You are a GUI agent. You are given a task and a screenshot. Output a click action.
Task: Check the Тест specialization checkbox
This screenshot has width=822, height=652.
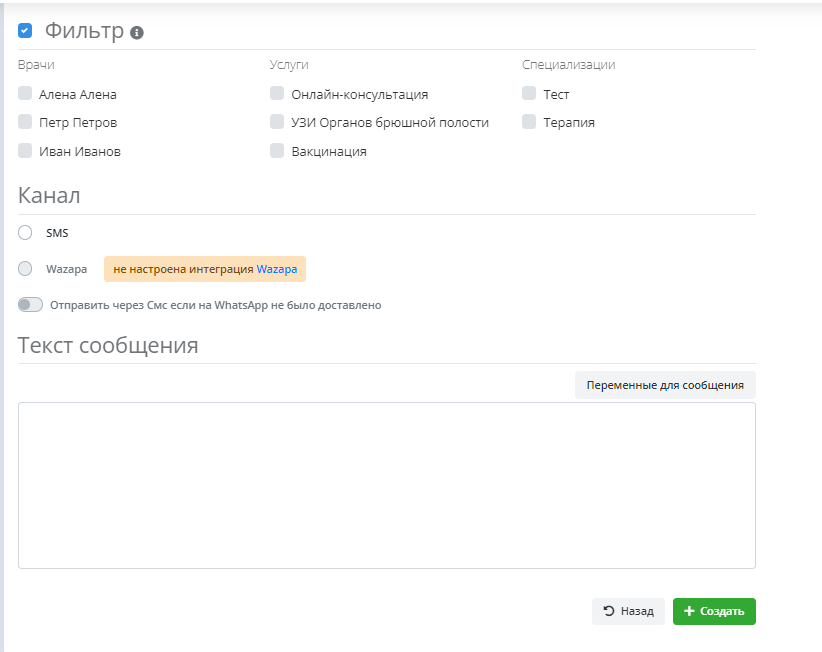click(529, 94)
